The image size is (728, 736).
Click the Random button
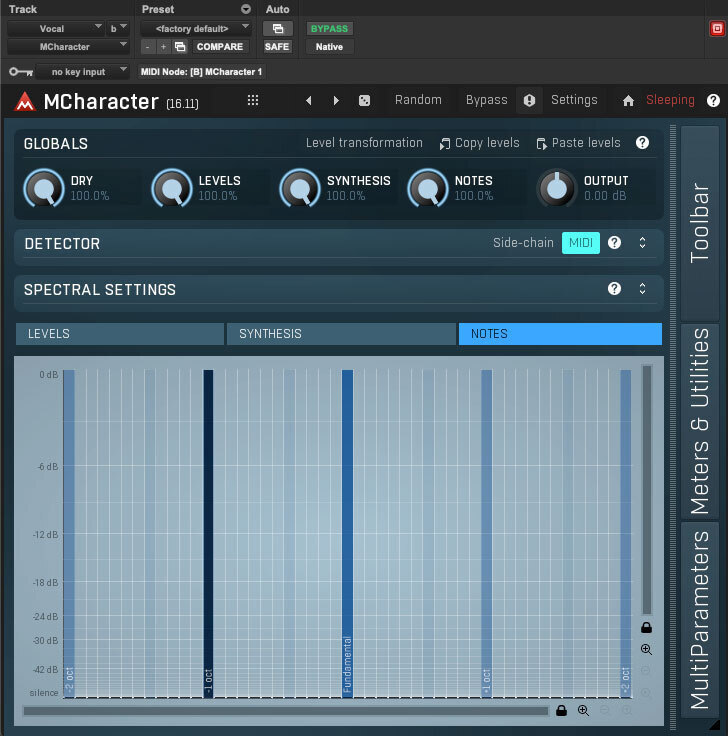coord(418,100)
